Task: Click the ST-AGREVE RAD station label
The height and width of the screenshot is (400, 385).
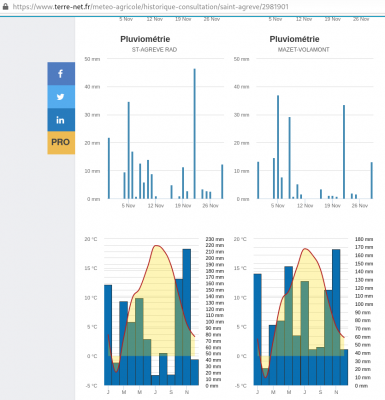Action: (154, 50)
